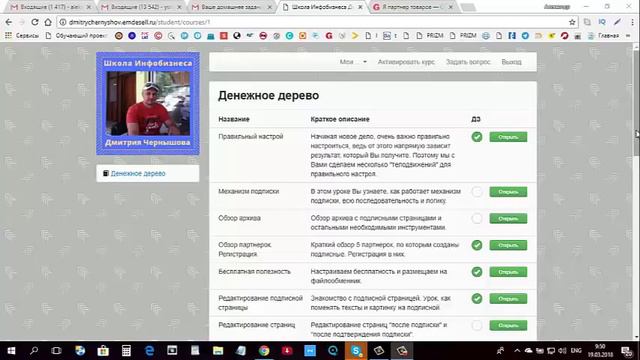Open the Обзор архива lesson button
Screen dimensions: 640x360
(x=508, y=218)
